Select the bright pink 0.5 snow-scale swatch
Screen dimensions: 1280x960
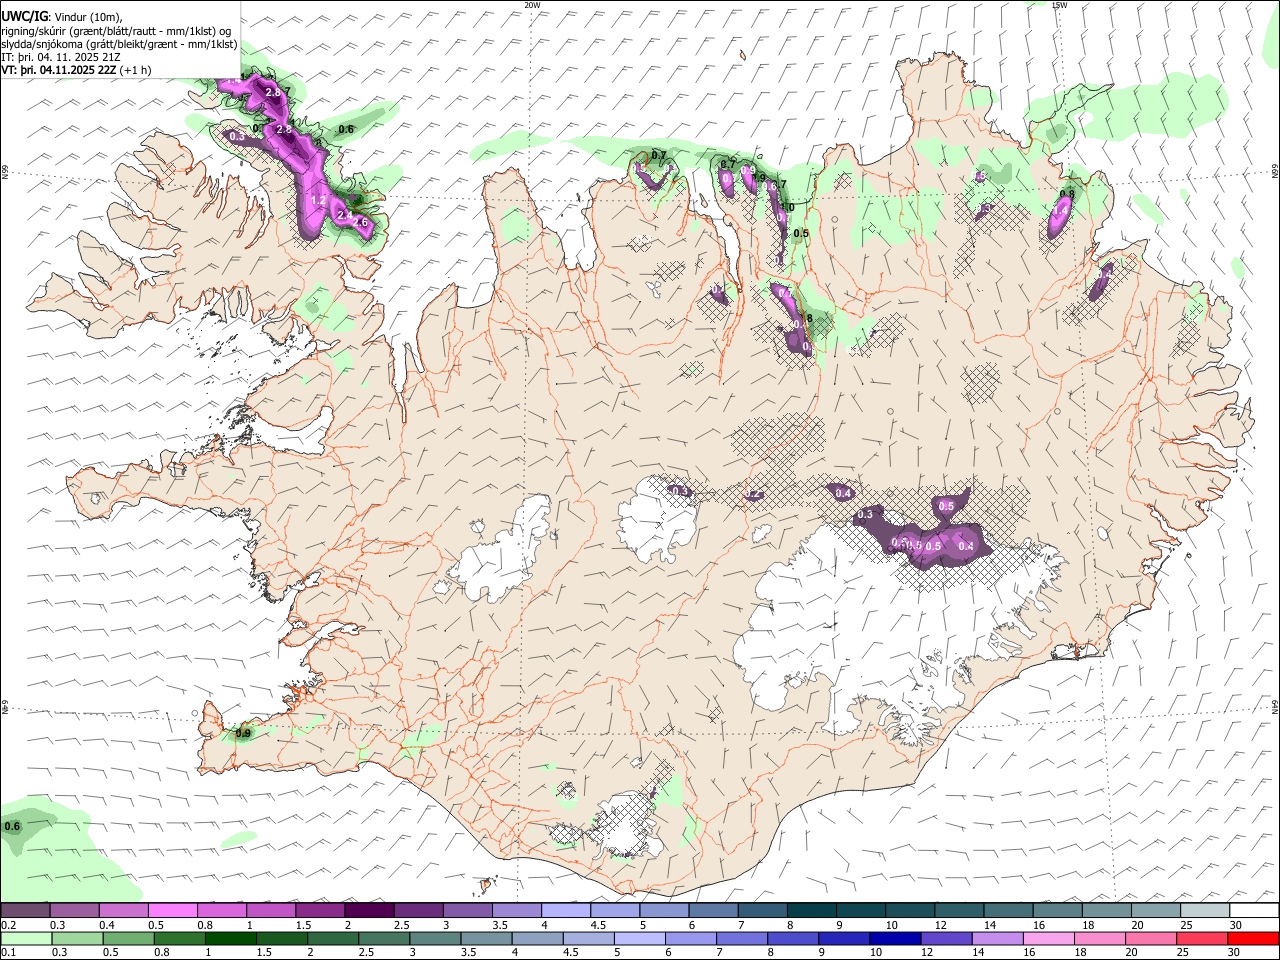point(172,910)
